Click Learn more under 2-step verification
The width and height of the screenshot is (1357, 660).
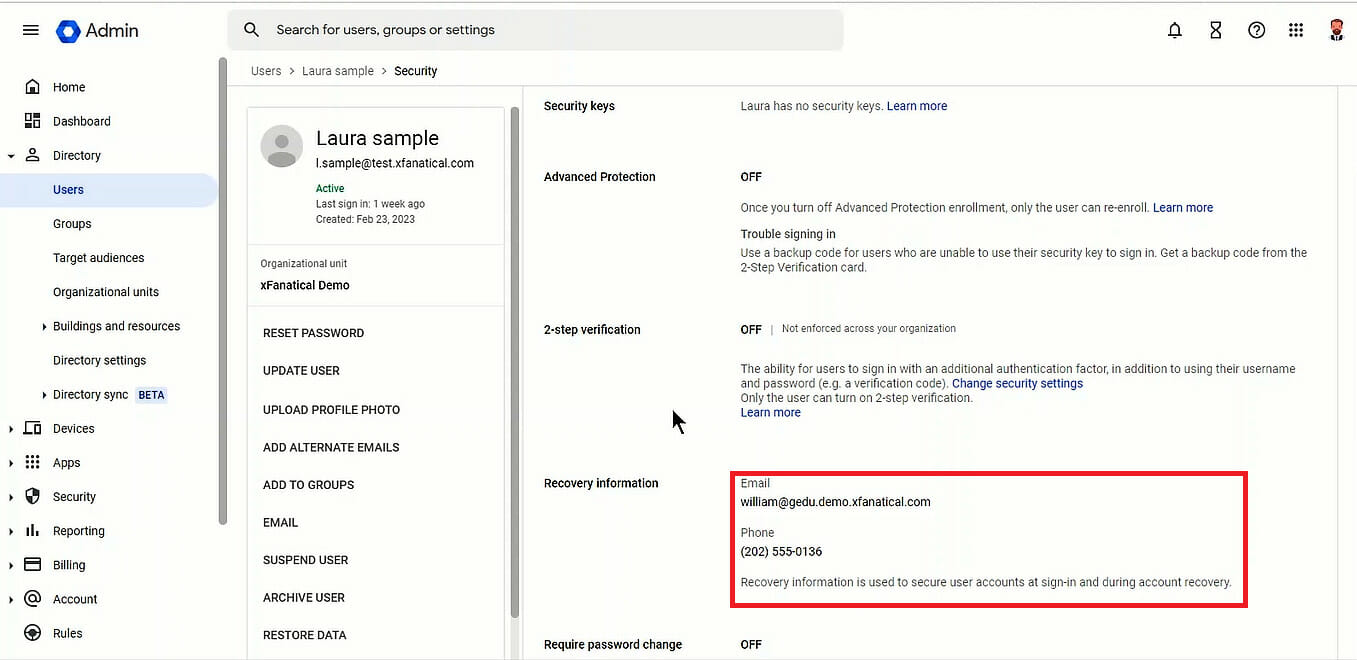(x=770, y=412)
